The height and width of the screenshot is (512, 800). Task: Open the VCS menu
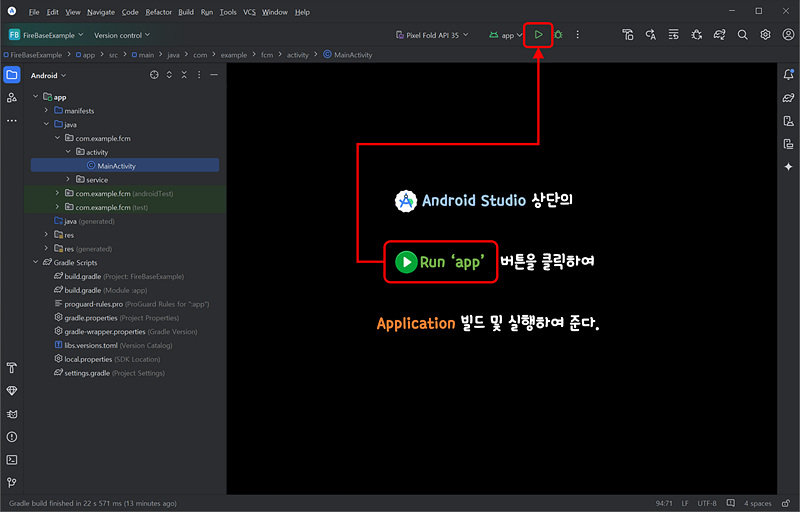[x=249, y=12]
